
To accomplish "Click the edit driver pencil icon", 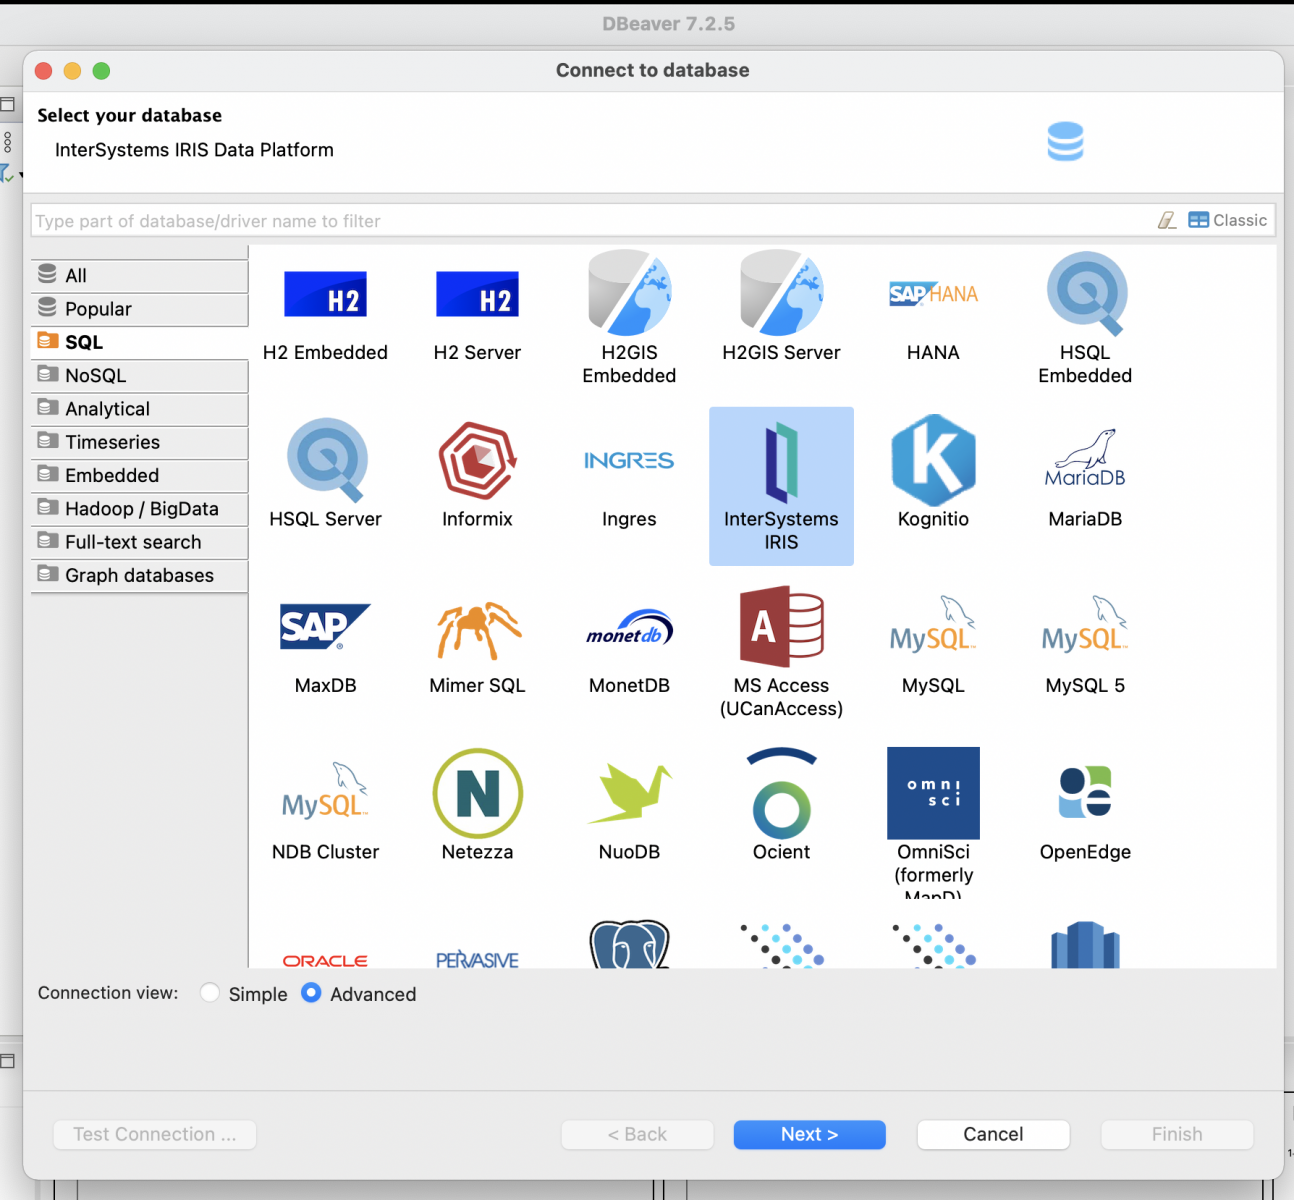I will (1167, 220).
